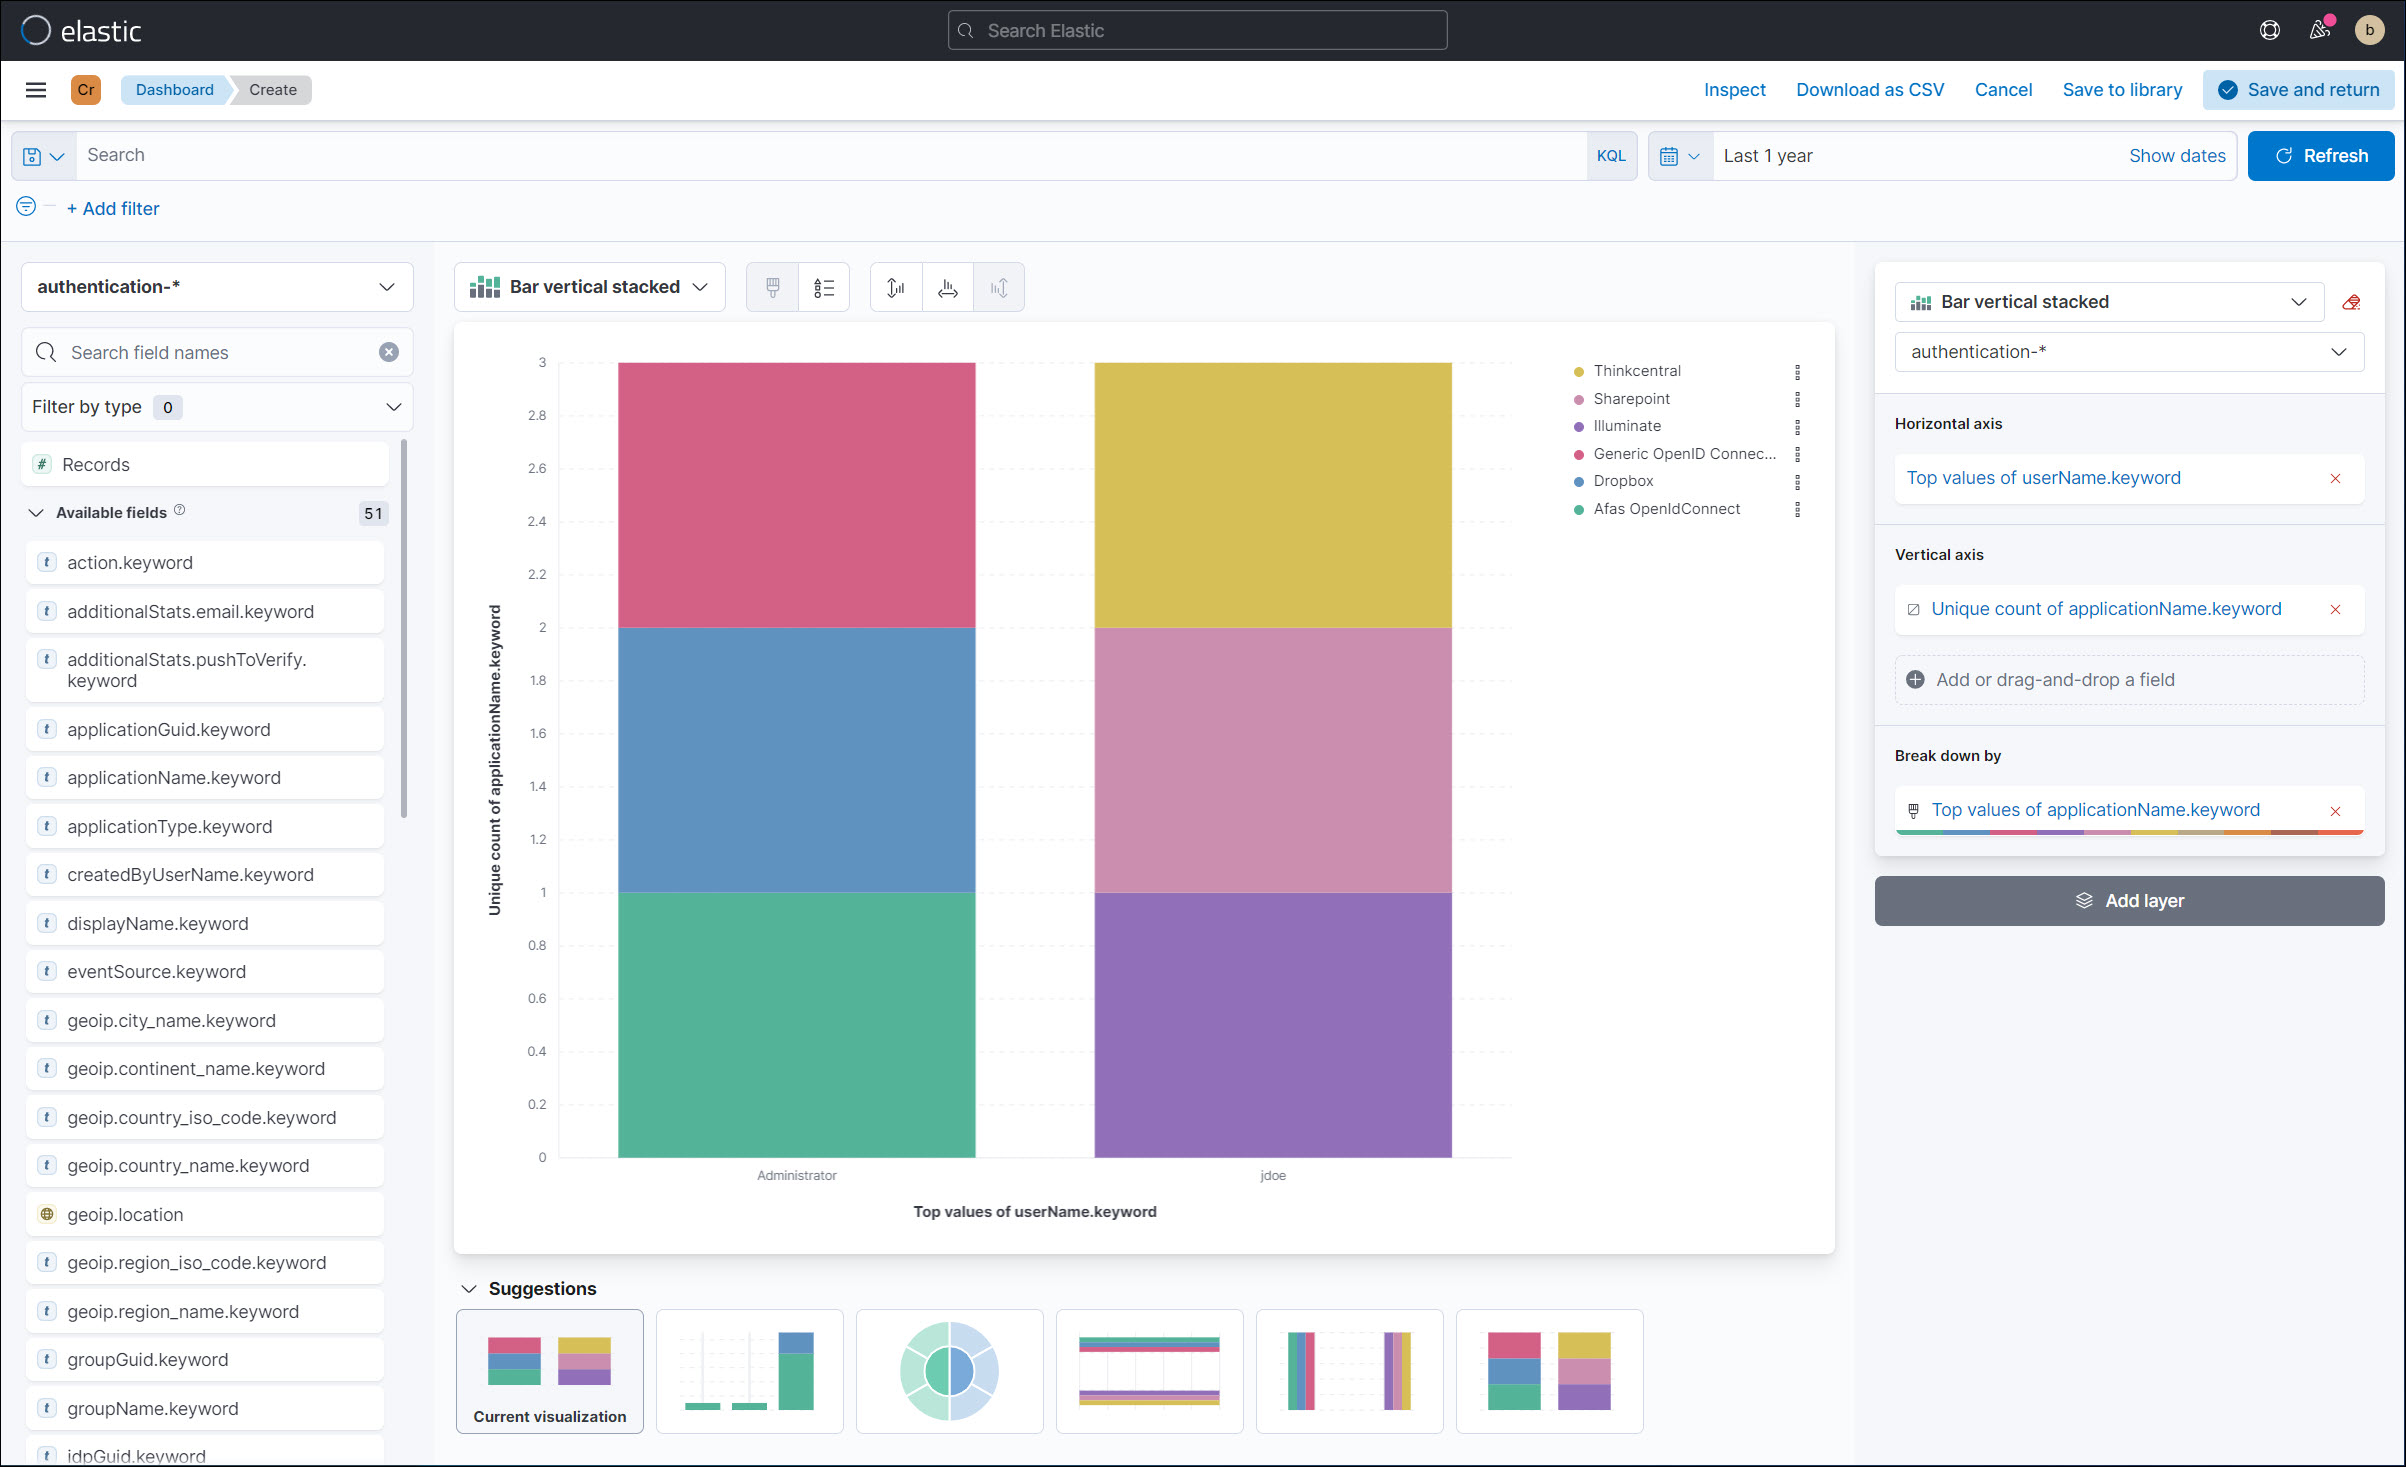The height and width of the screenshot is (1467, 2406).
Task: Open Thinkcentral legend options menu
Action: [x=1797, y=372]
